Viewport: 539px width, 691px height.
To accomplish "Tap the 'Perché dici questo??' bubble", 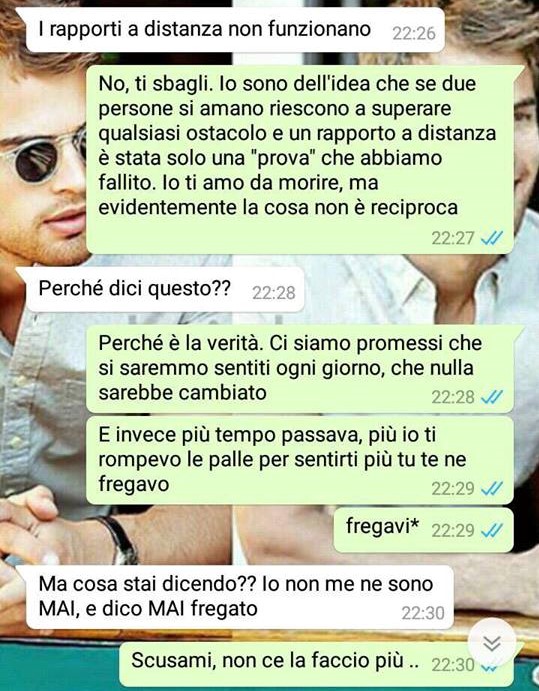I will tap(165, 289).
